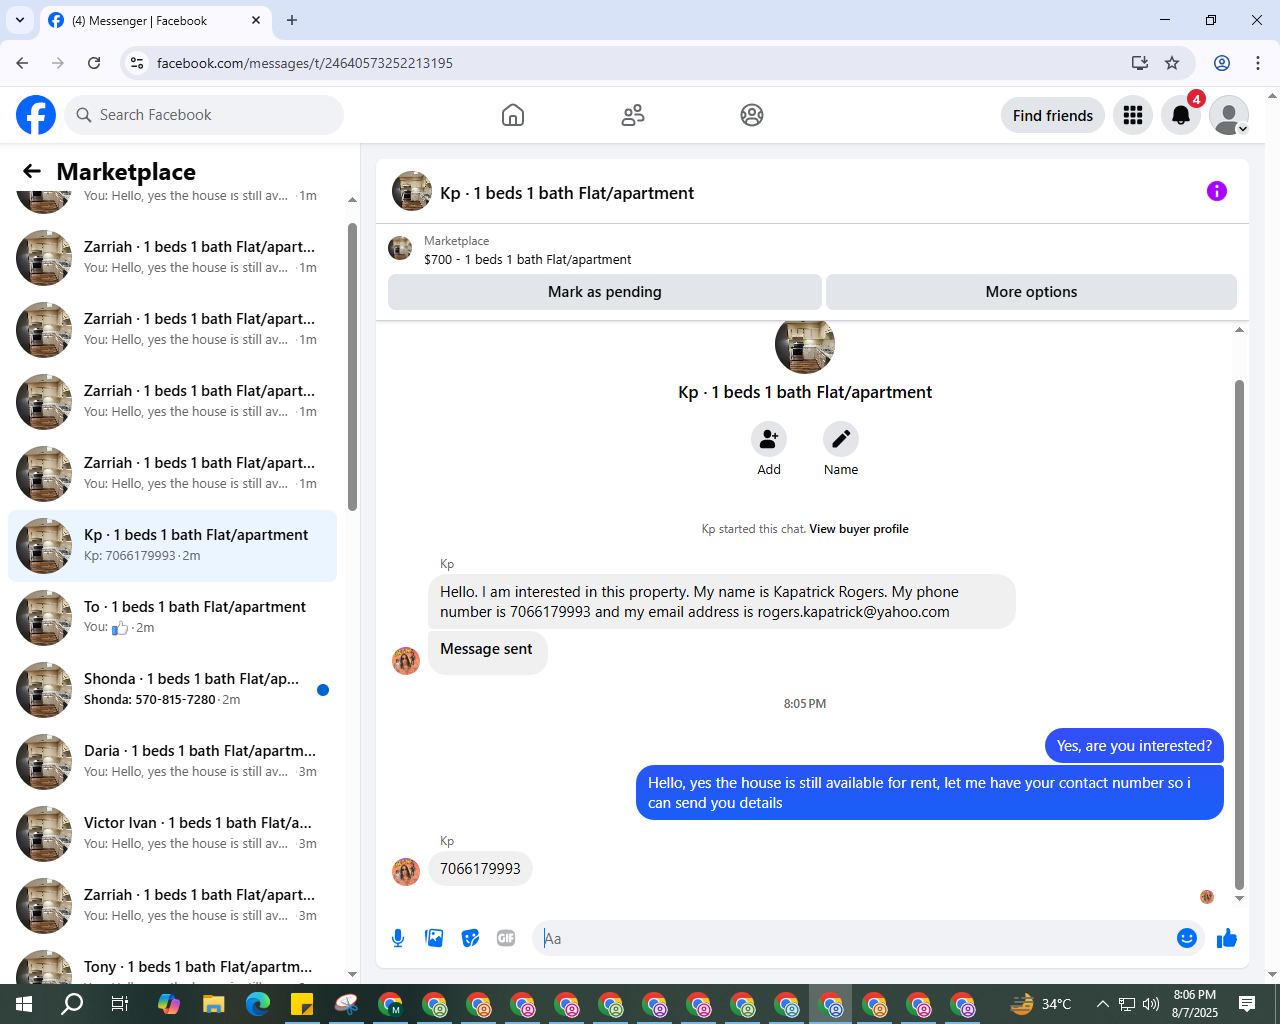Choose a sticker icon
Image resolution: width=1280 pixels, height=1024 pixels.
(x=470, y=938)
